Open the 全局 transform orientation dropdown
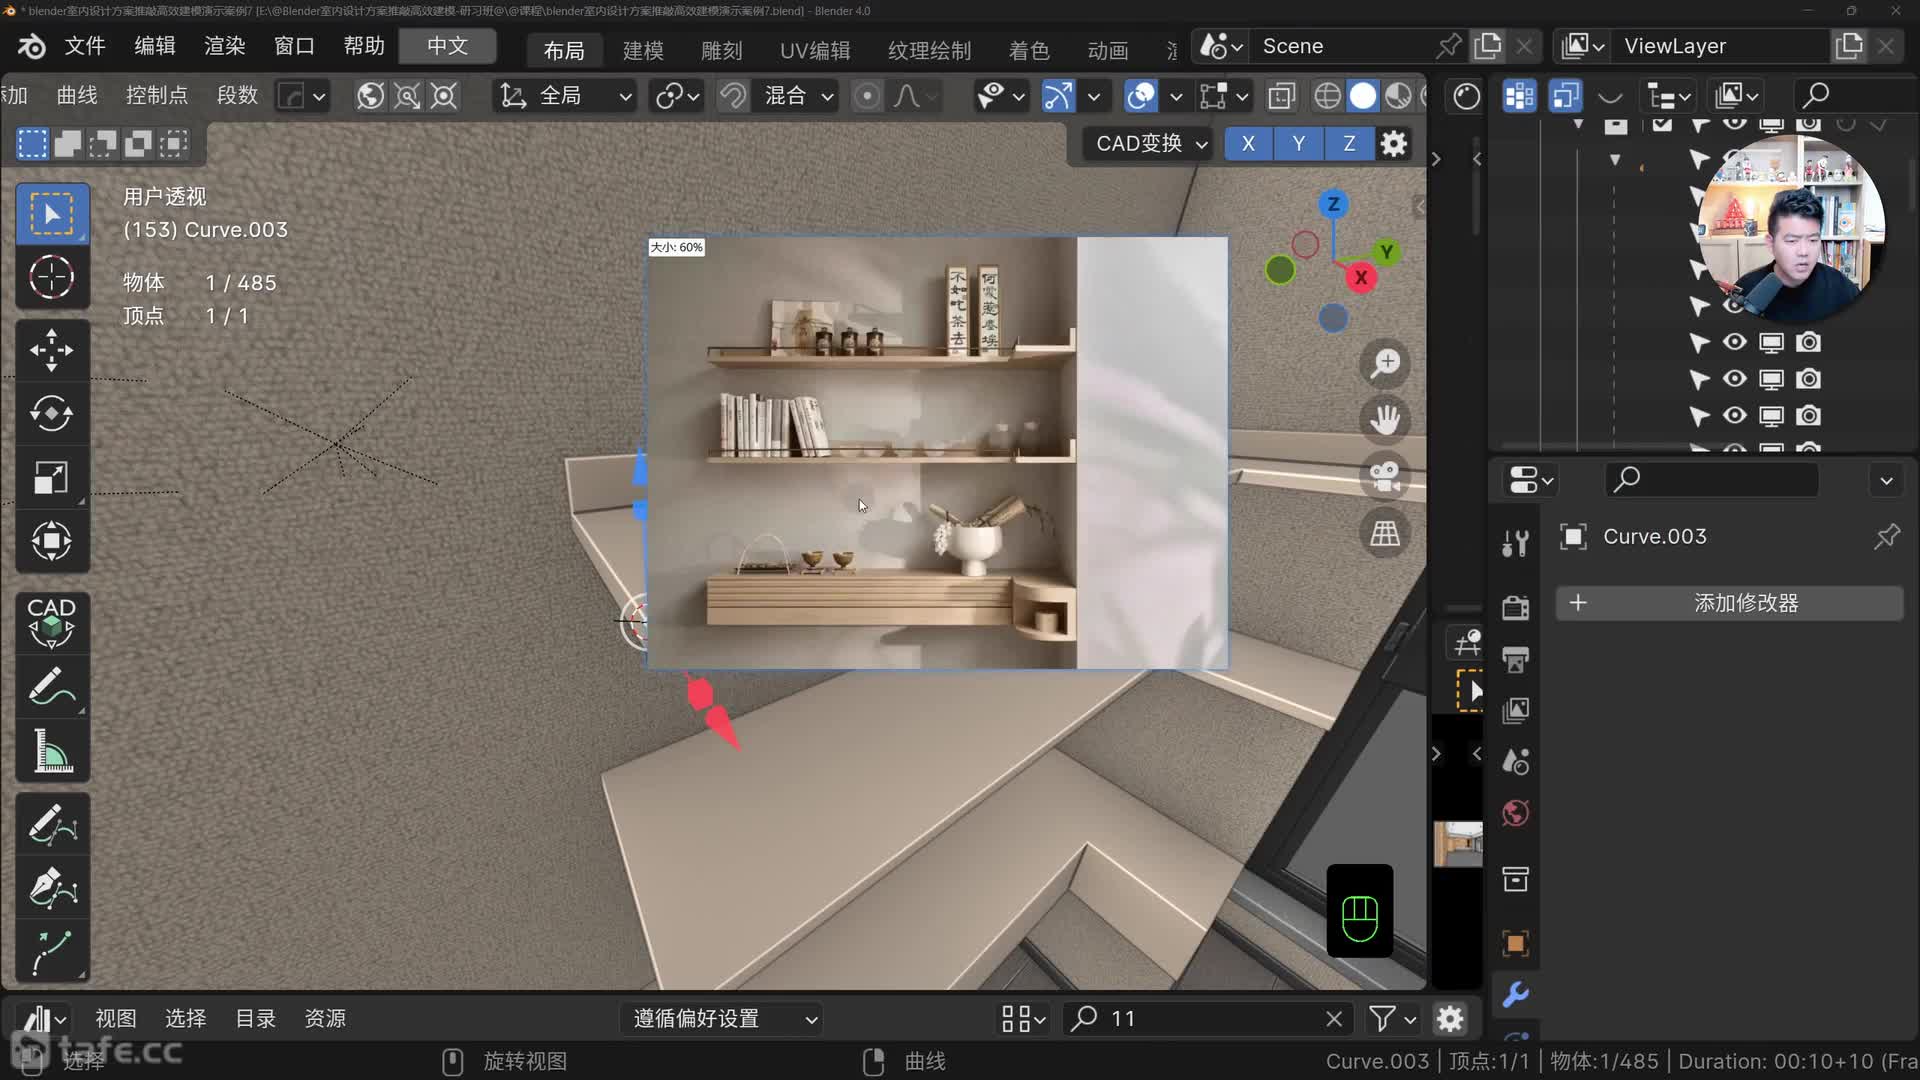1920x1080 pixels. click(567, 96)
